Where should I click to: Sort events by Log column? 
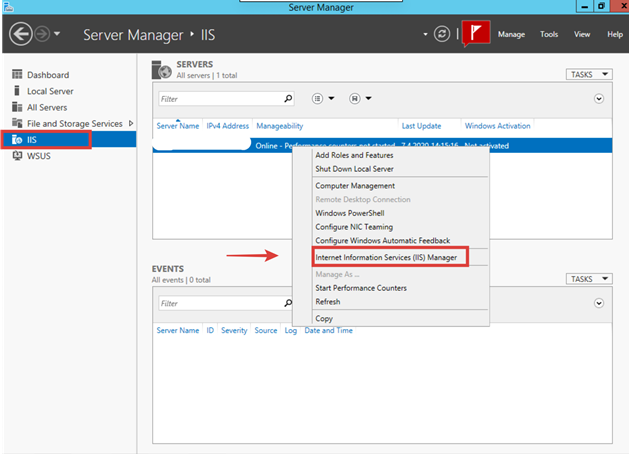(290, 330)
